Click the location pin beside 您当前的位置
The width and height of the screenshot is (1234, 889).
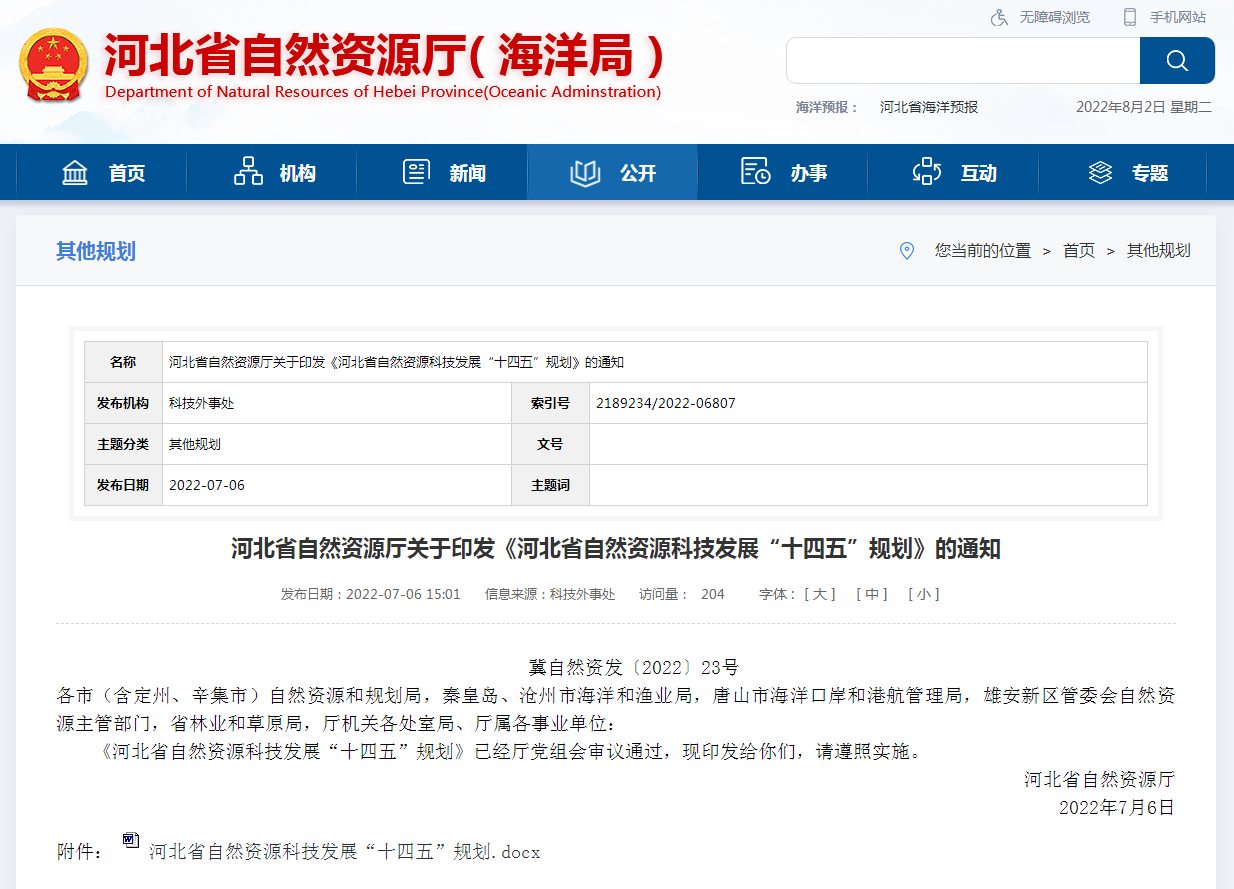(907, 251)
